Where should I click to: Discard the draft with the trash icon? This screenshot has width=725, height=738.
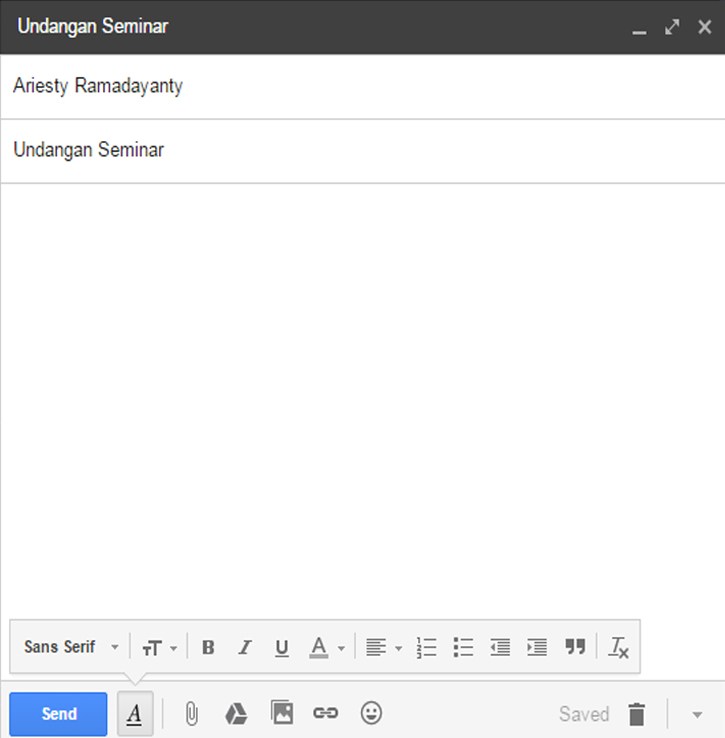pos(636,714)
